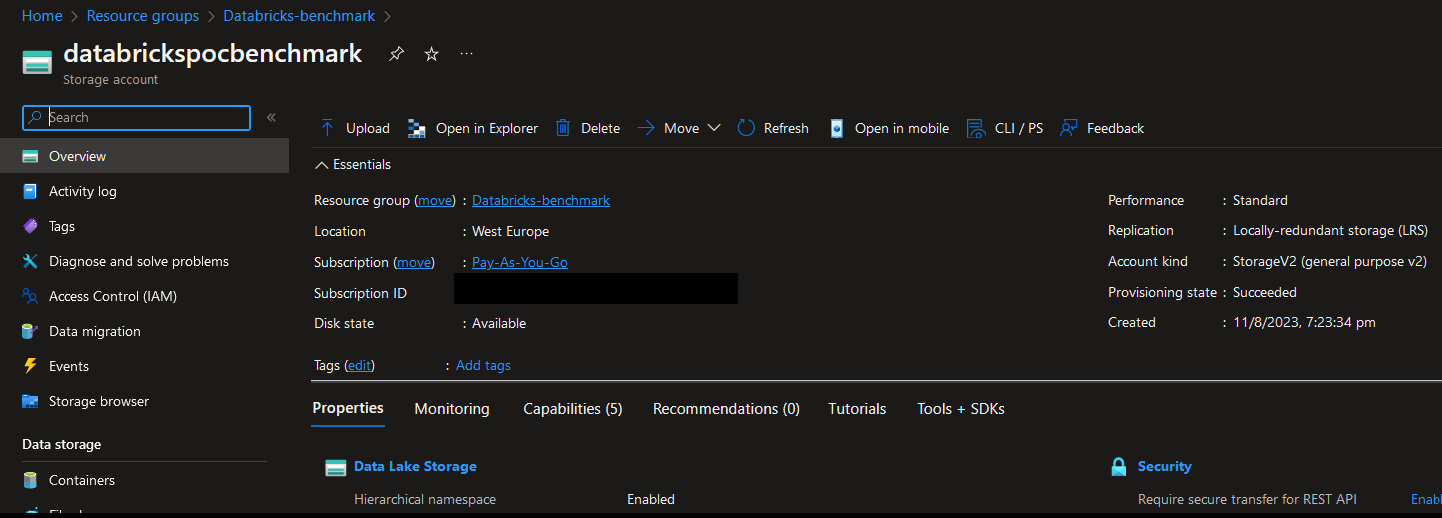The width and height of the screenshot is (1442, 518).
Task: Click the CLI / PS icon
Action: (x=976, y=128)
